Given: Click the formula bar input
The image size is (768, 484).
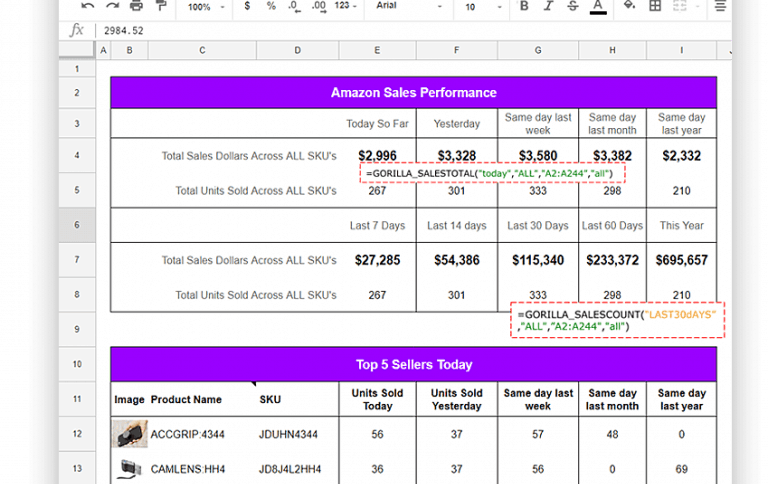Looking at the screenshot, I should click(400, 30).
